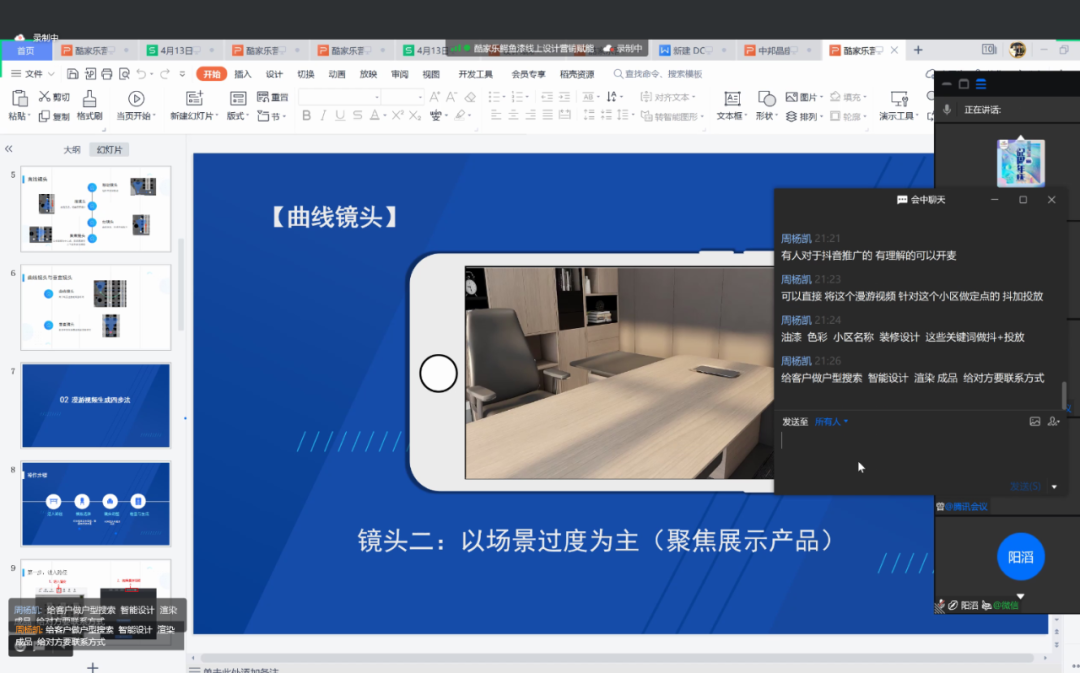
Task: Click the Undo arrow icon
Action: tap(141, 74)
